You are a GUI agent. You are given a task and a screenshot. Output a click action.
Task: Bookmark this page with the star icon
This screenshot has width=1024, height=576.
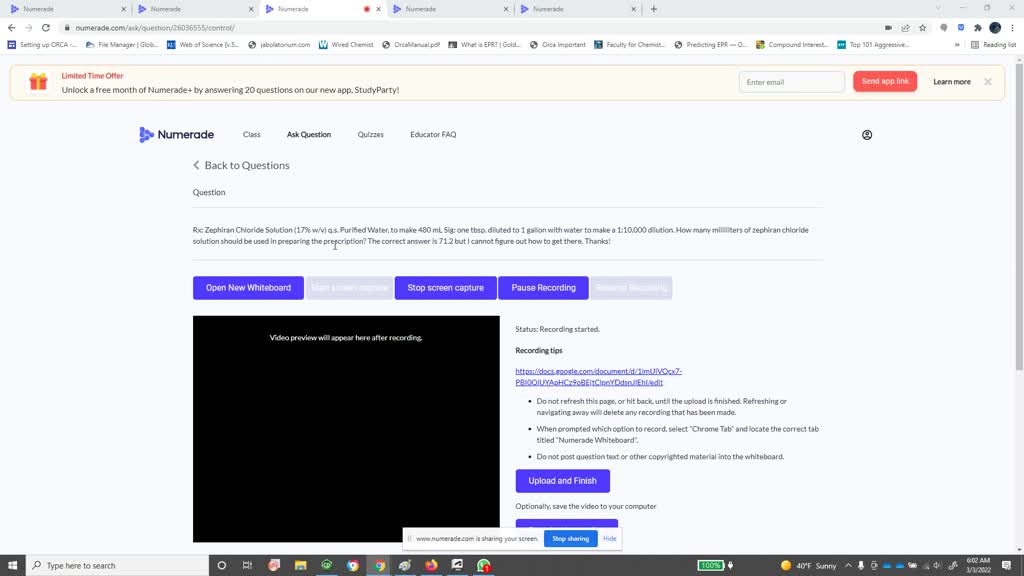(x=922, y=28)
